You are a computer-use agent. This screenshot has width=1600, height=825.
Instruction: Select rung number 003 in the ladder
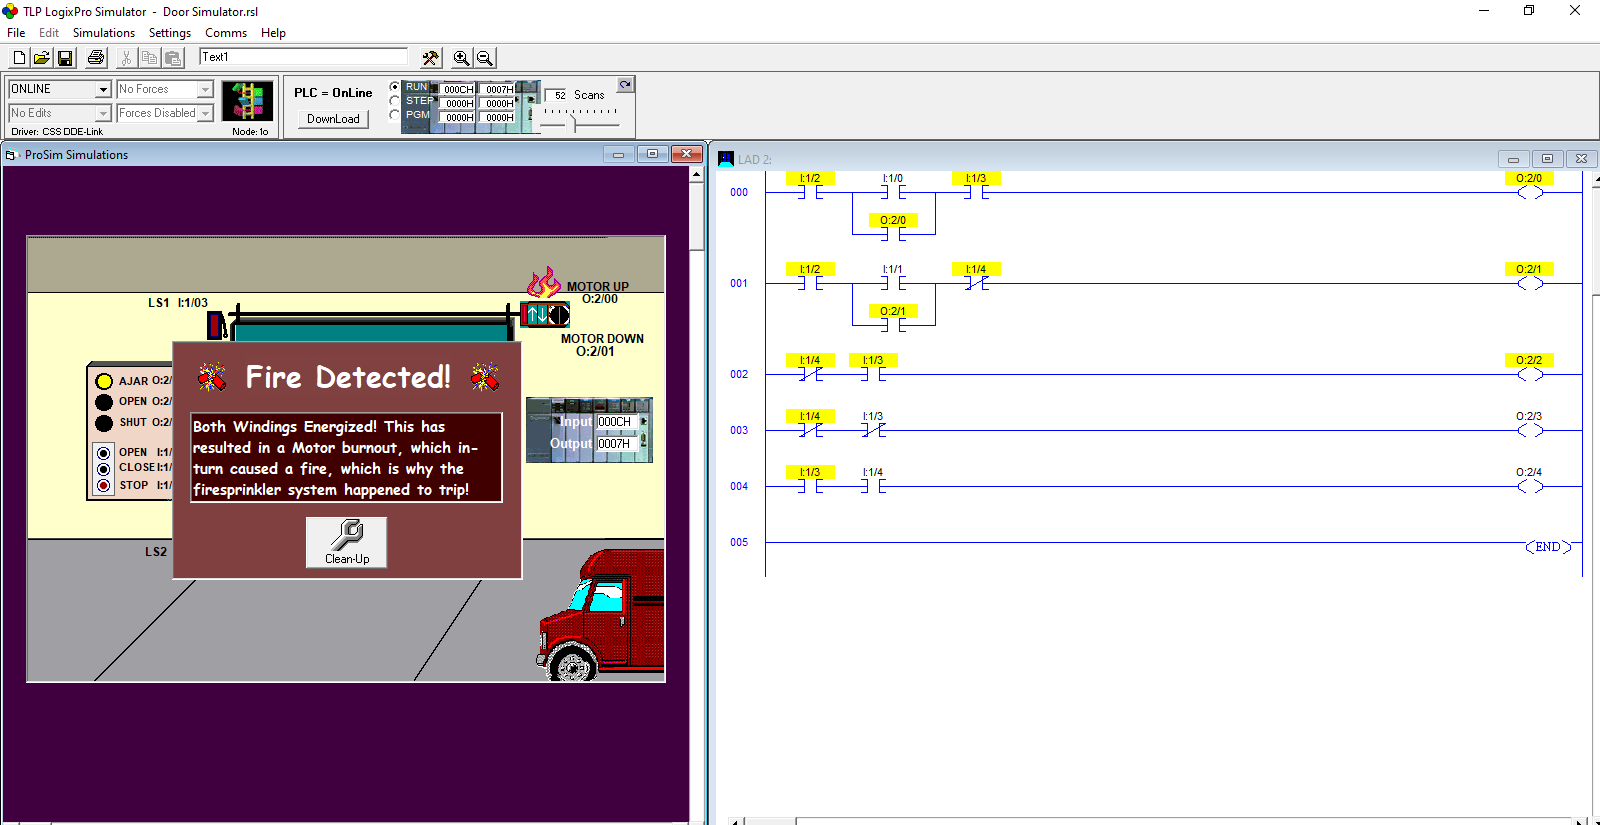click(x=739, y=430)
